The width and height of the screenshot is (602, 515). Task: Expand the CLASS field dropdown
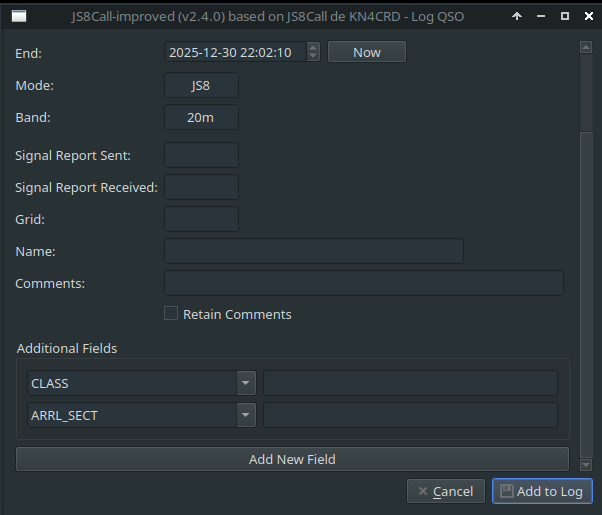coord(246,383)
